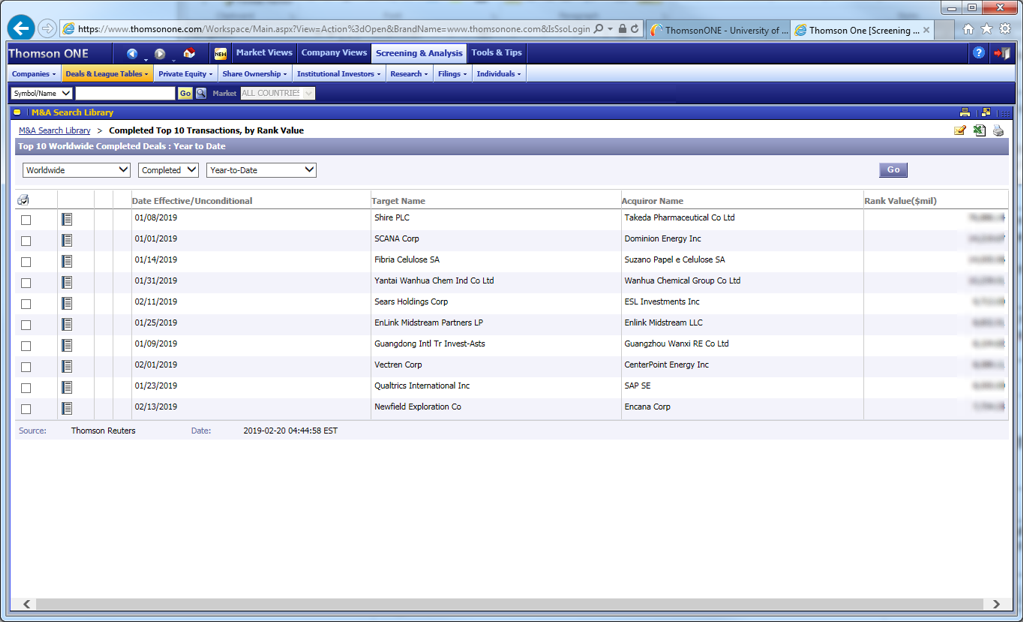Open the Completed status dropdown
Screen dimensions: 1023x622
168,170
